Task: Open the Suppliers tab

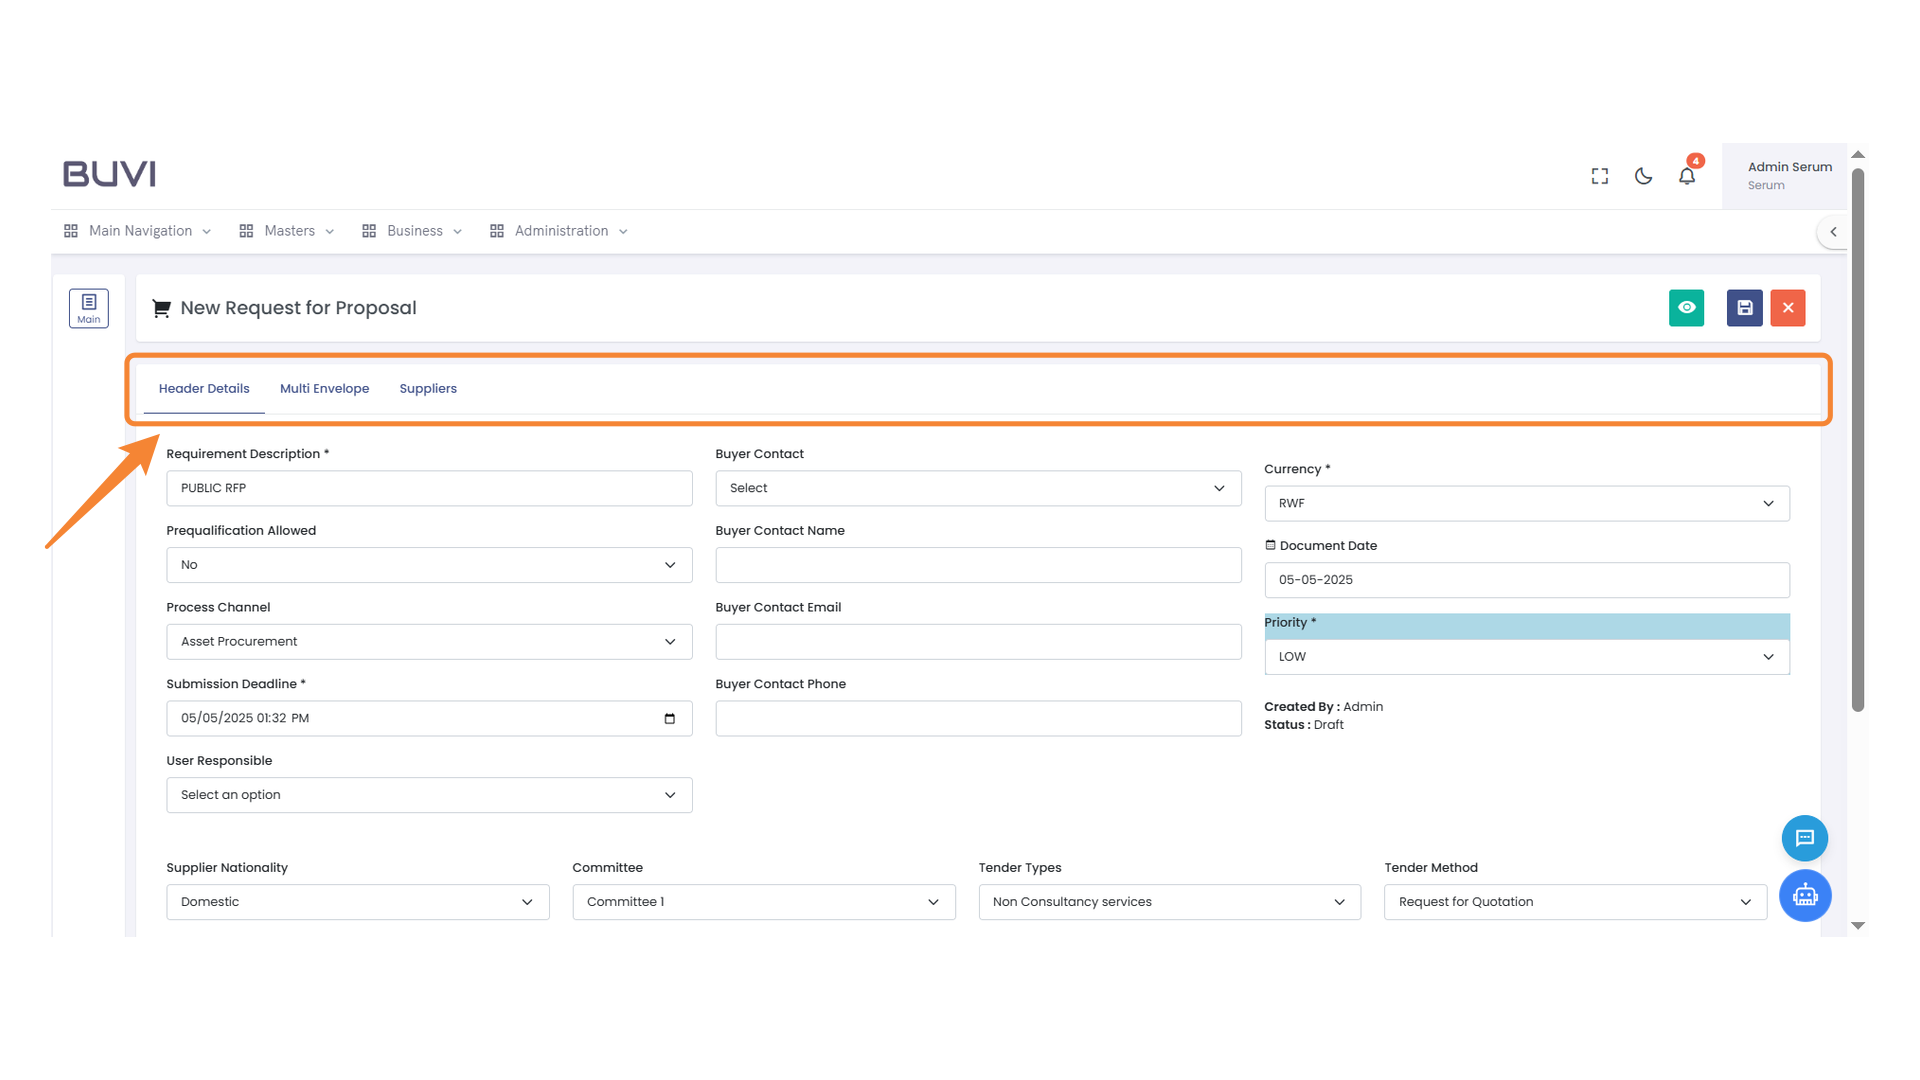Action: click(x=428, y=389)
